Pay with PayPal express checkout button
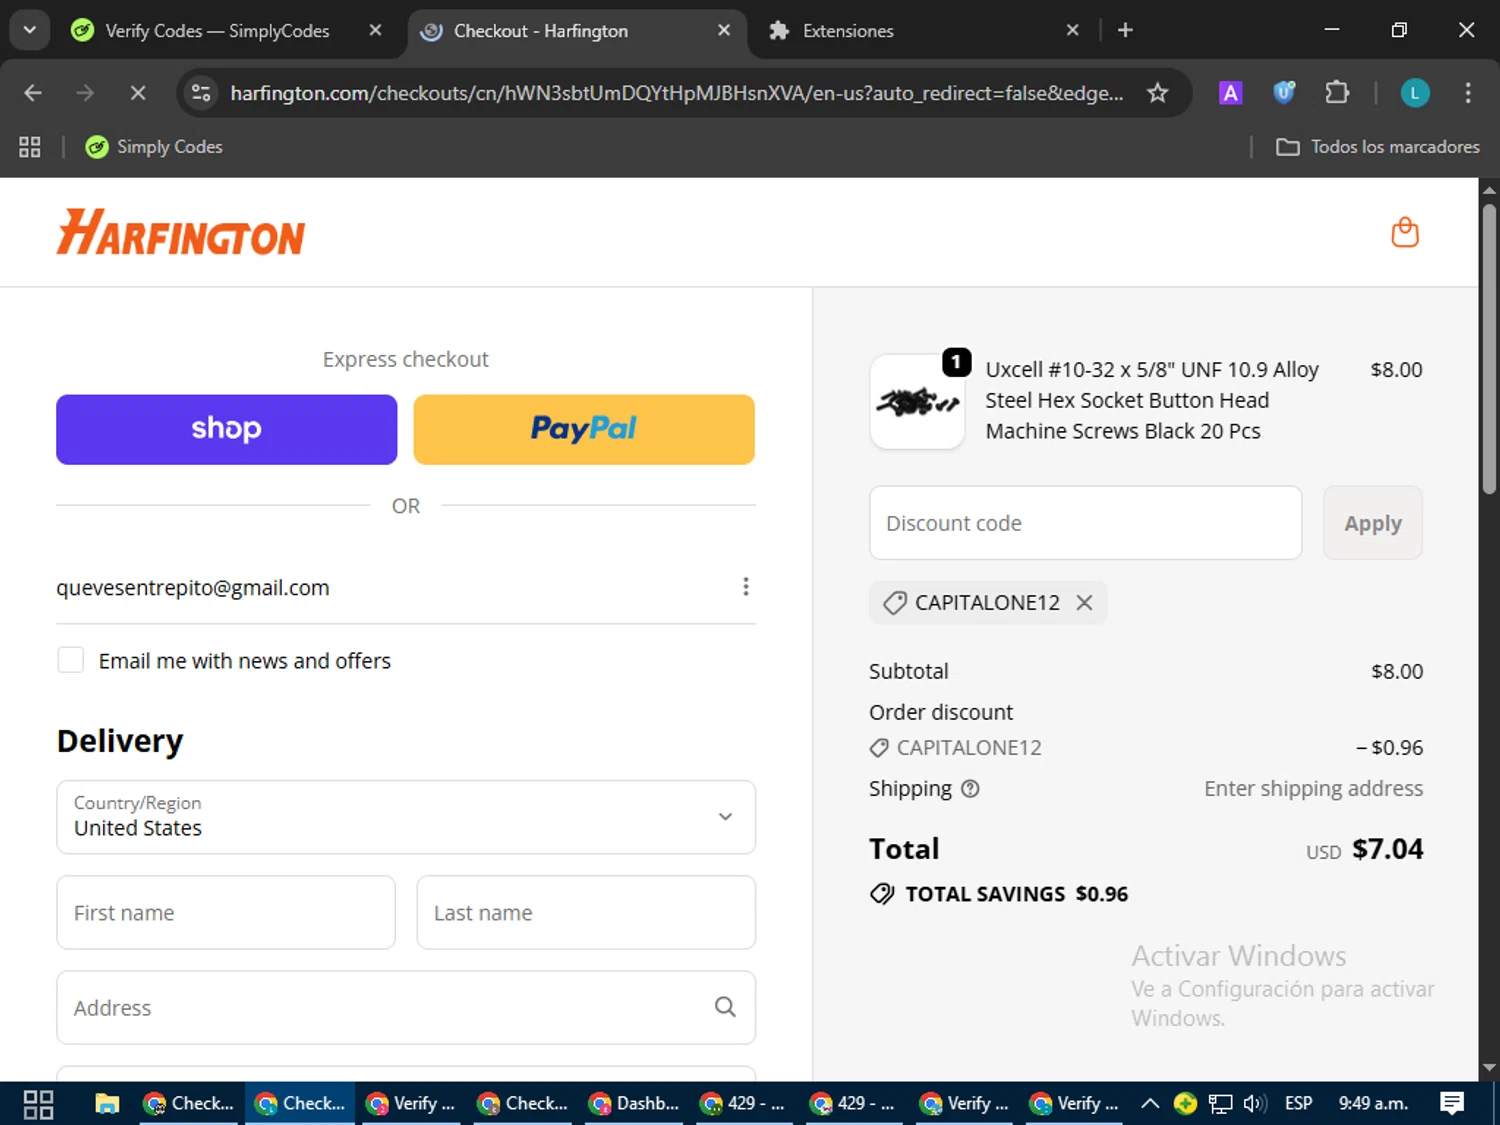Viewport: 1500px width, 1125px height. point(584,429)
